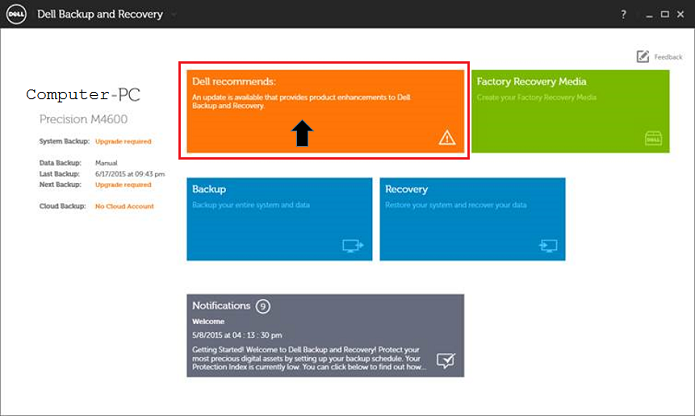
Task: Click Next Backup 'Upgrade required' link
Action: tap(123, 184)
